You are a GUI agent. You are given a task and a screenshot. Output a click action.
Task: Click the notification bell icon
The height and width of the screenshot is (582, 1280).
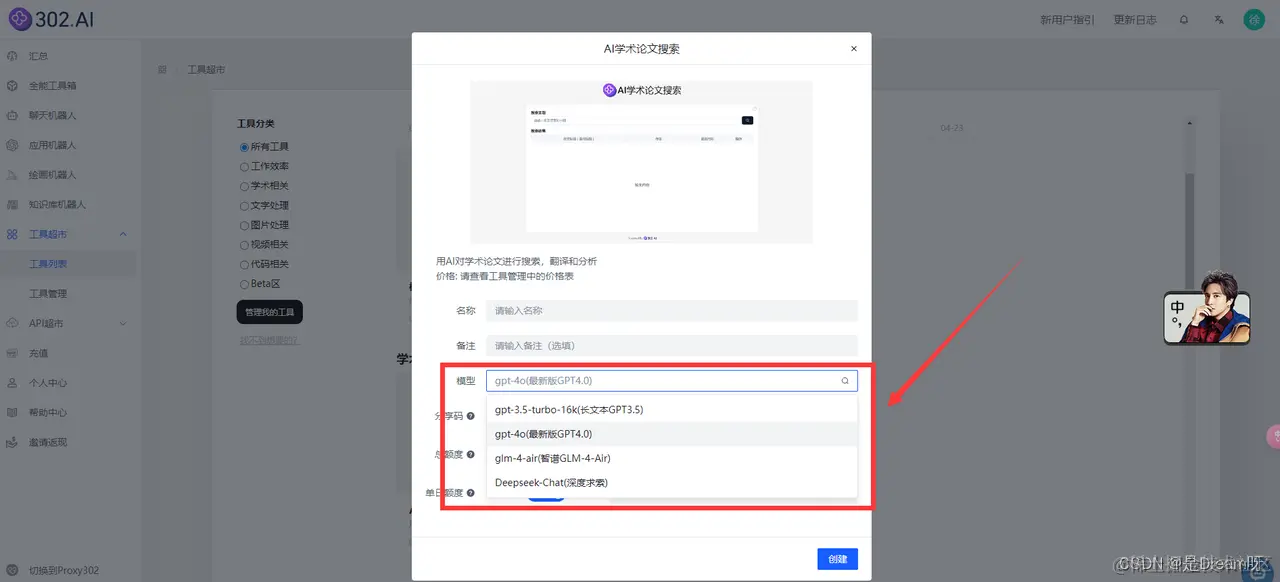tap(1184, 18)
